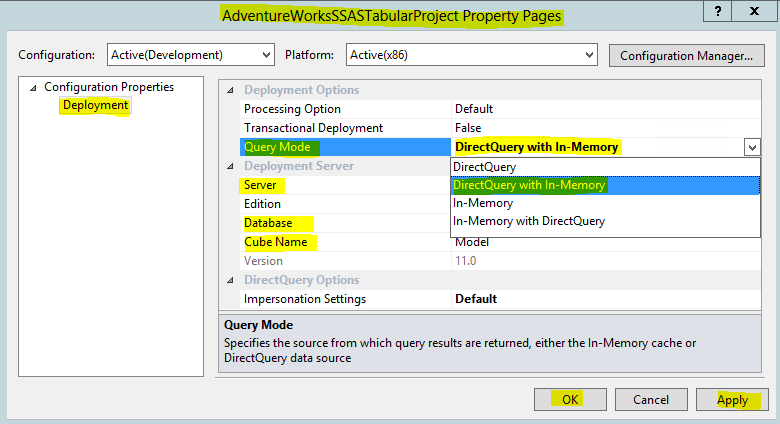Select the Processing Option property row
The height and width of the screenshot is (424, 780).
point(292,109)
